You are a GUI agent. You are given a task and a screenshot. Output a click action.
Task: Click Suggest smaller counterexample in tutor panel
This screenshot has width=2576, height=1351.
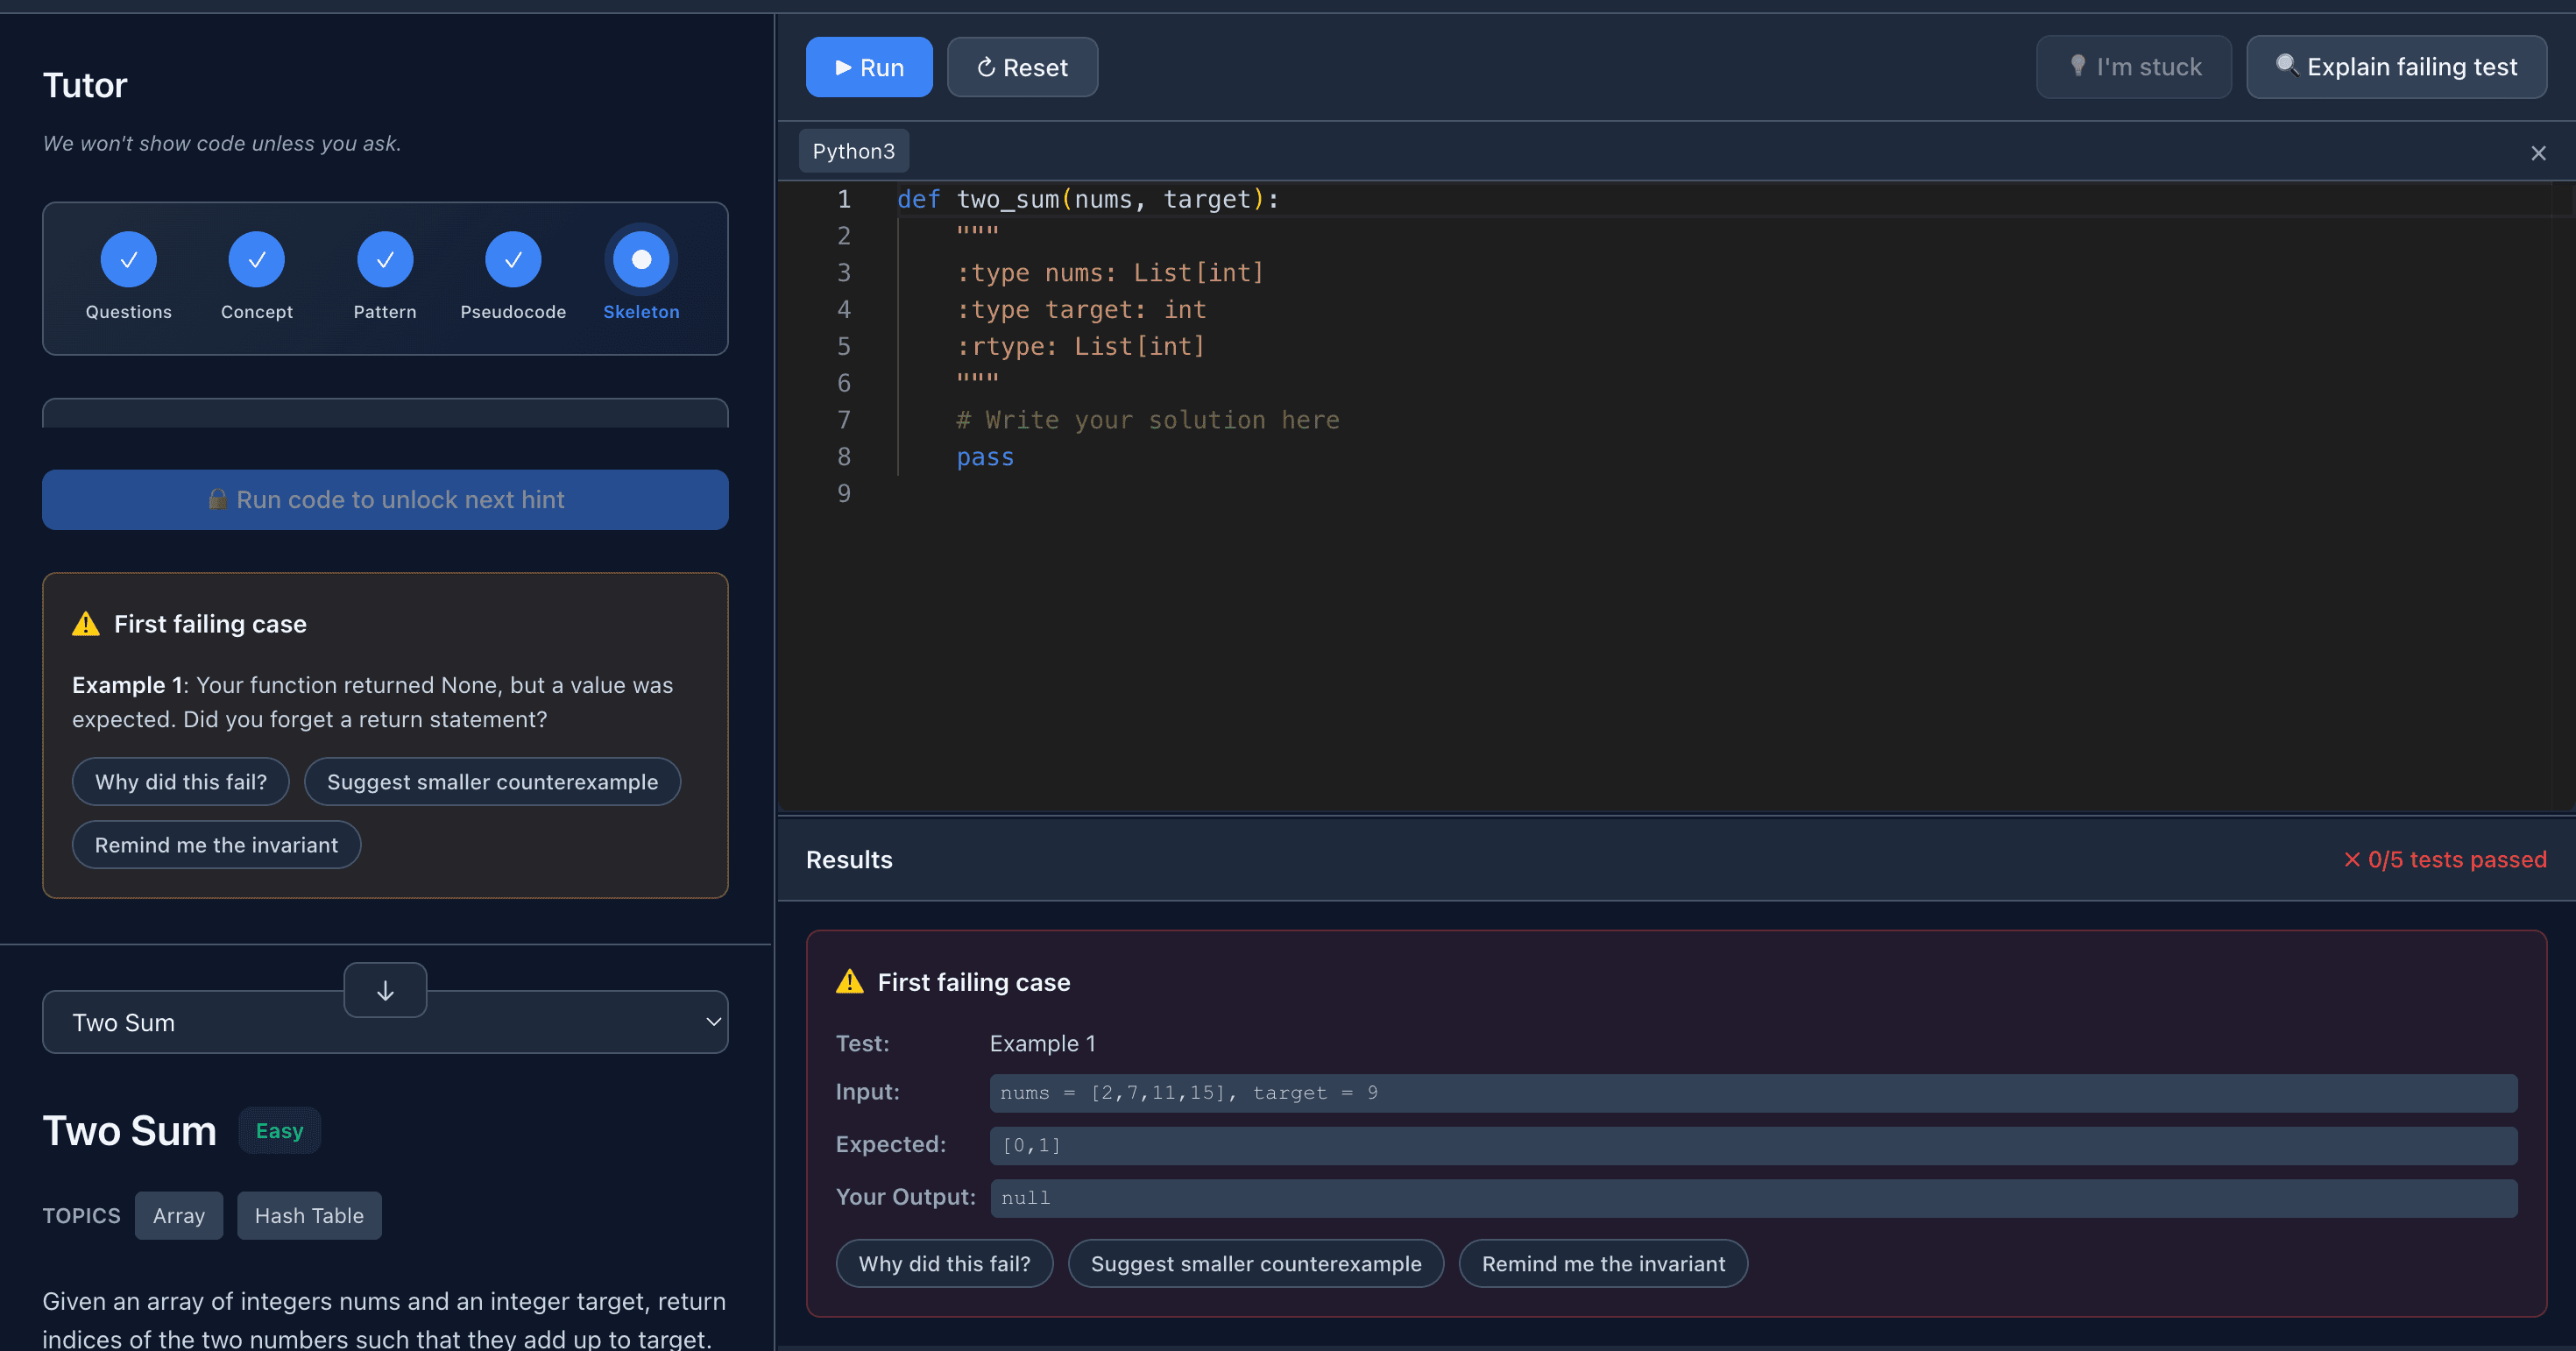(492, 781)
